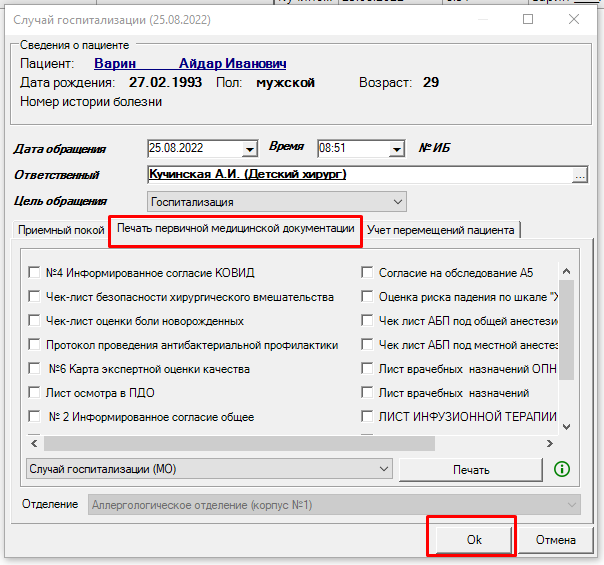
Task: Click the Отмена button
Action: (x=555, y=539)
